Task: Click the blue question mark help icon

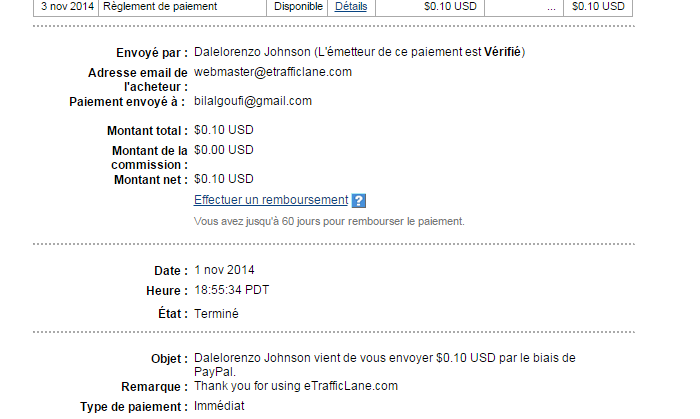Action: pyautogui.click(x=358, y=200)
